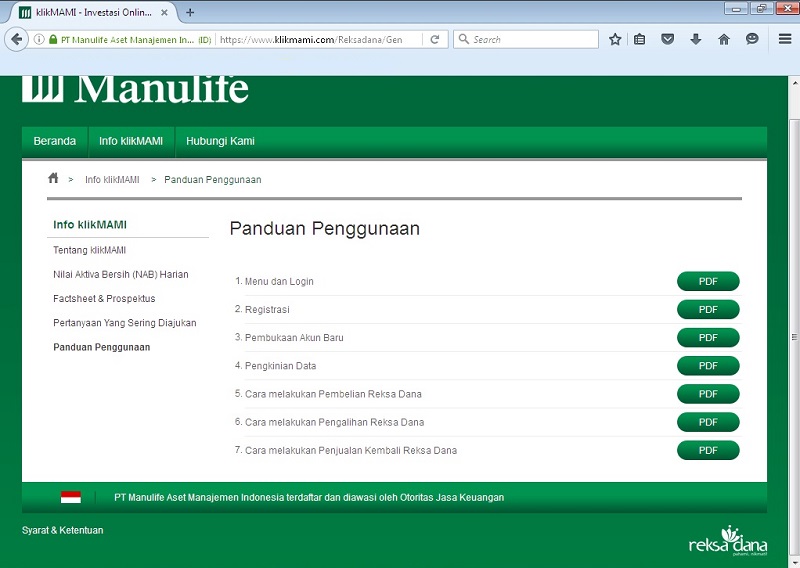
Task: Open Nilai Aktiva Bersih (NAB) Harian link
Action: pyautogui.click(x=121, y=275)
